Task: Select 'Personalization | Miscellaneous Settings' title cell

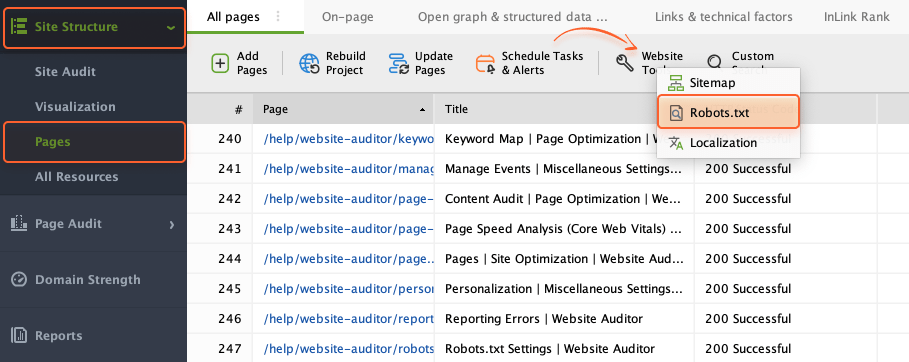Action: (564, 289)
